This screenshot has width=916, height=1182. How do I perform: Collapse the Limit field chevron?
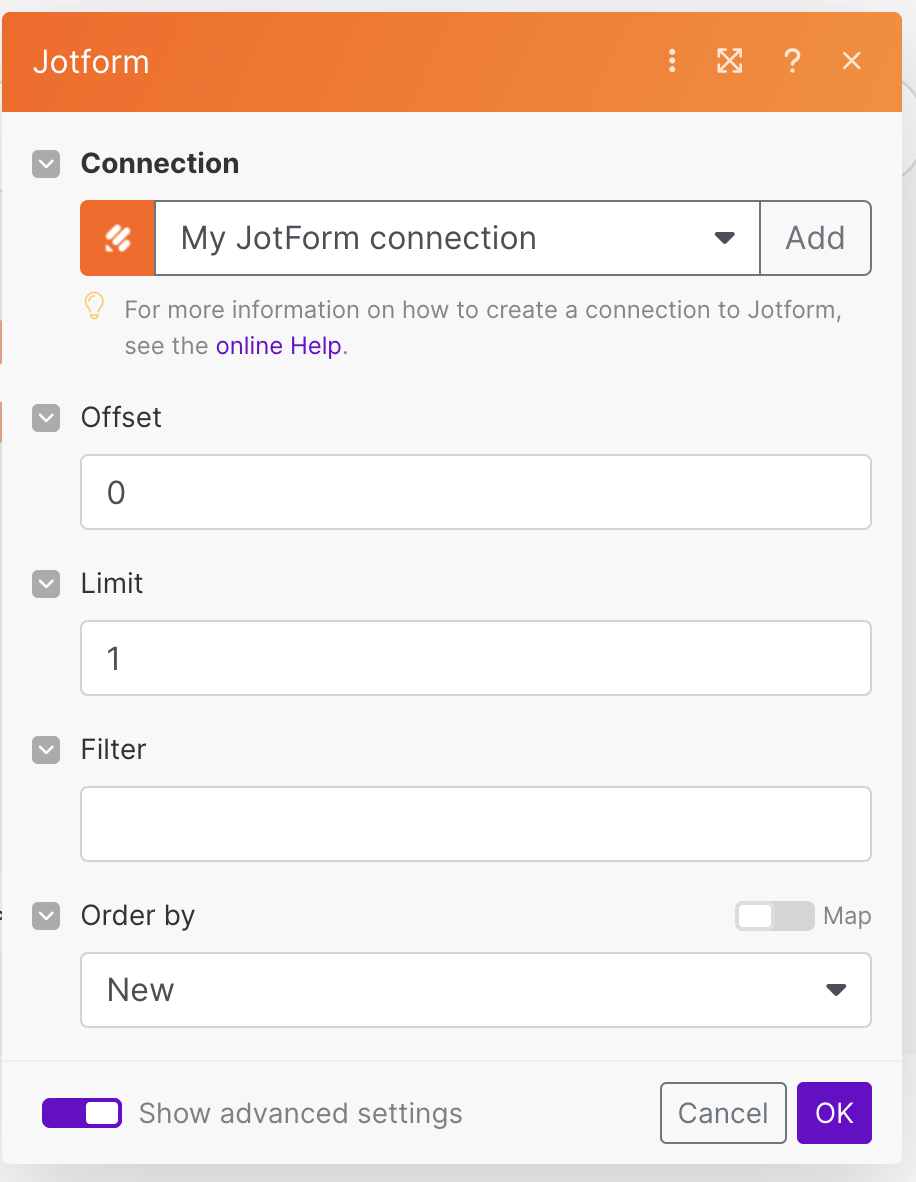tap(47, 584)
